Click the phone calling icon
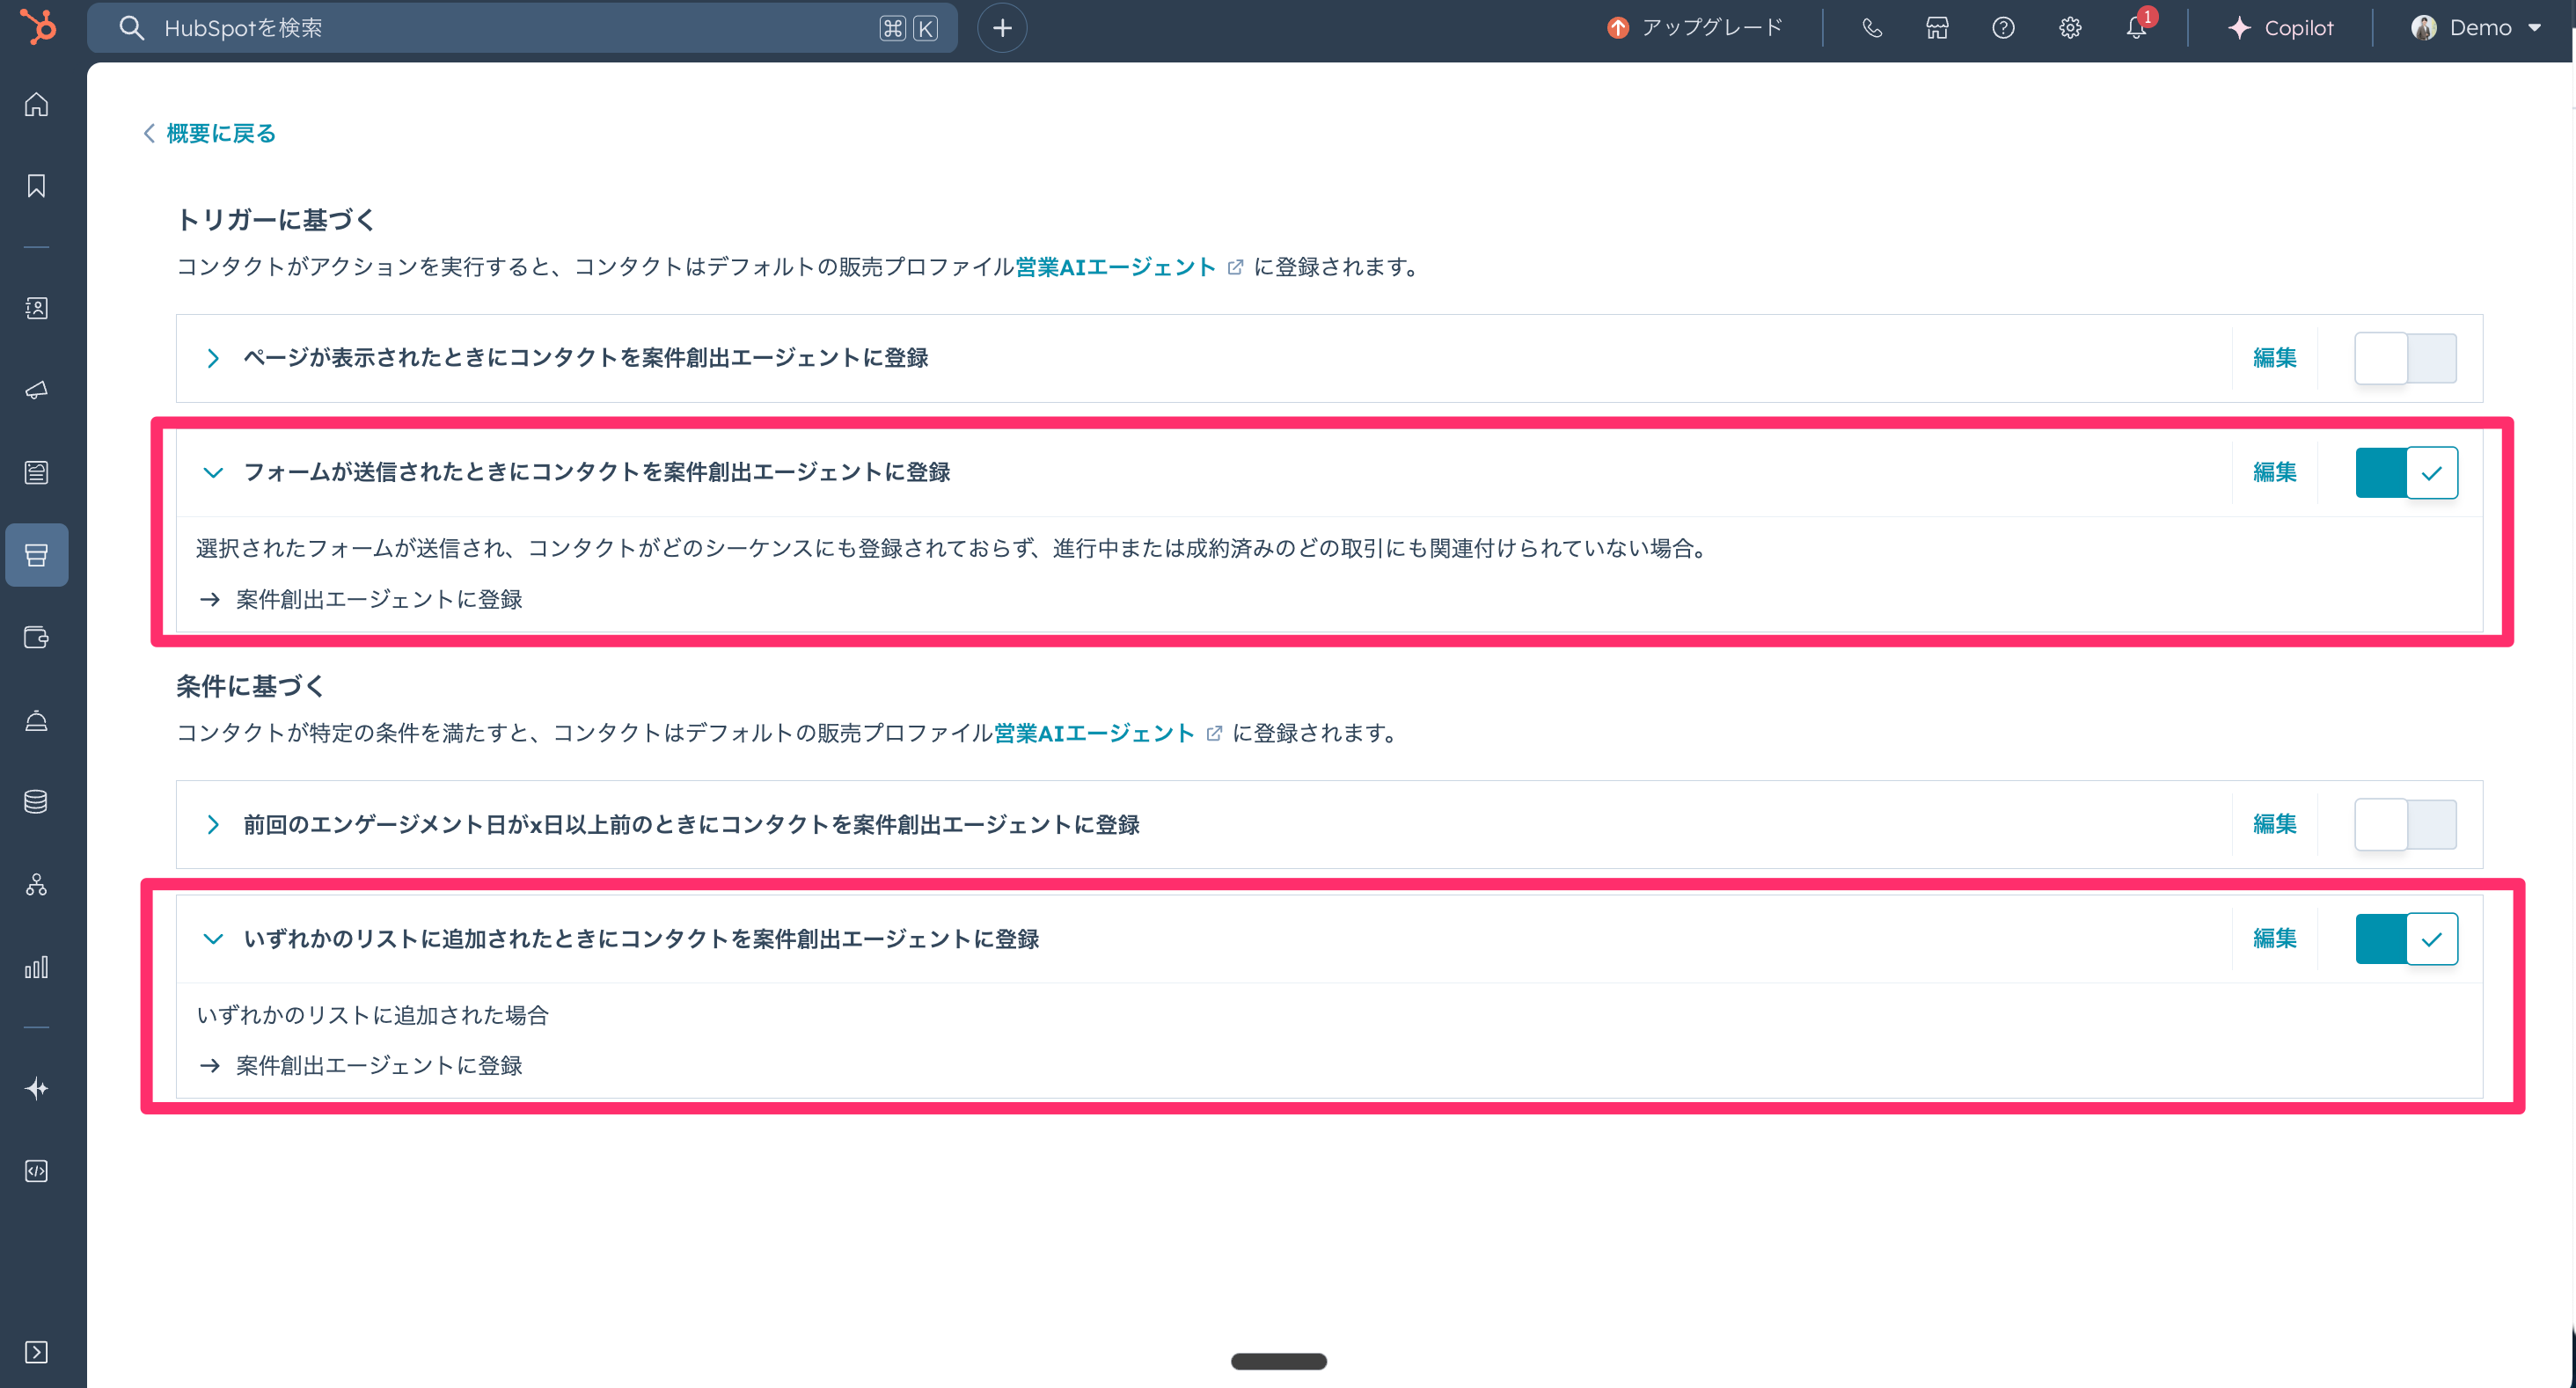 coord(1872,28)
